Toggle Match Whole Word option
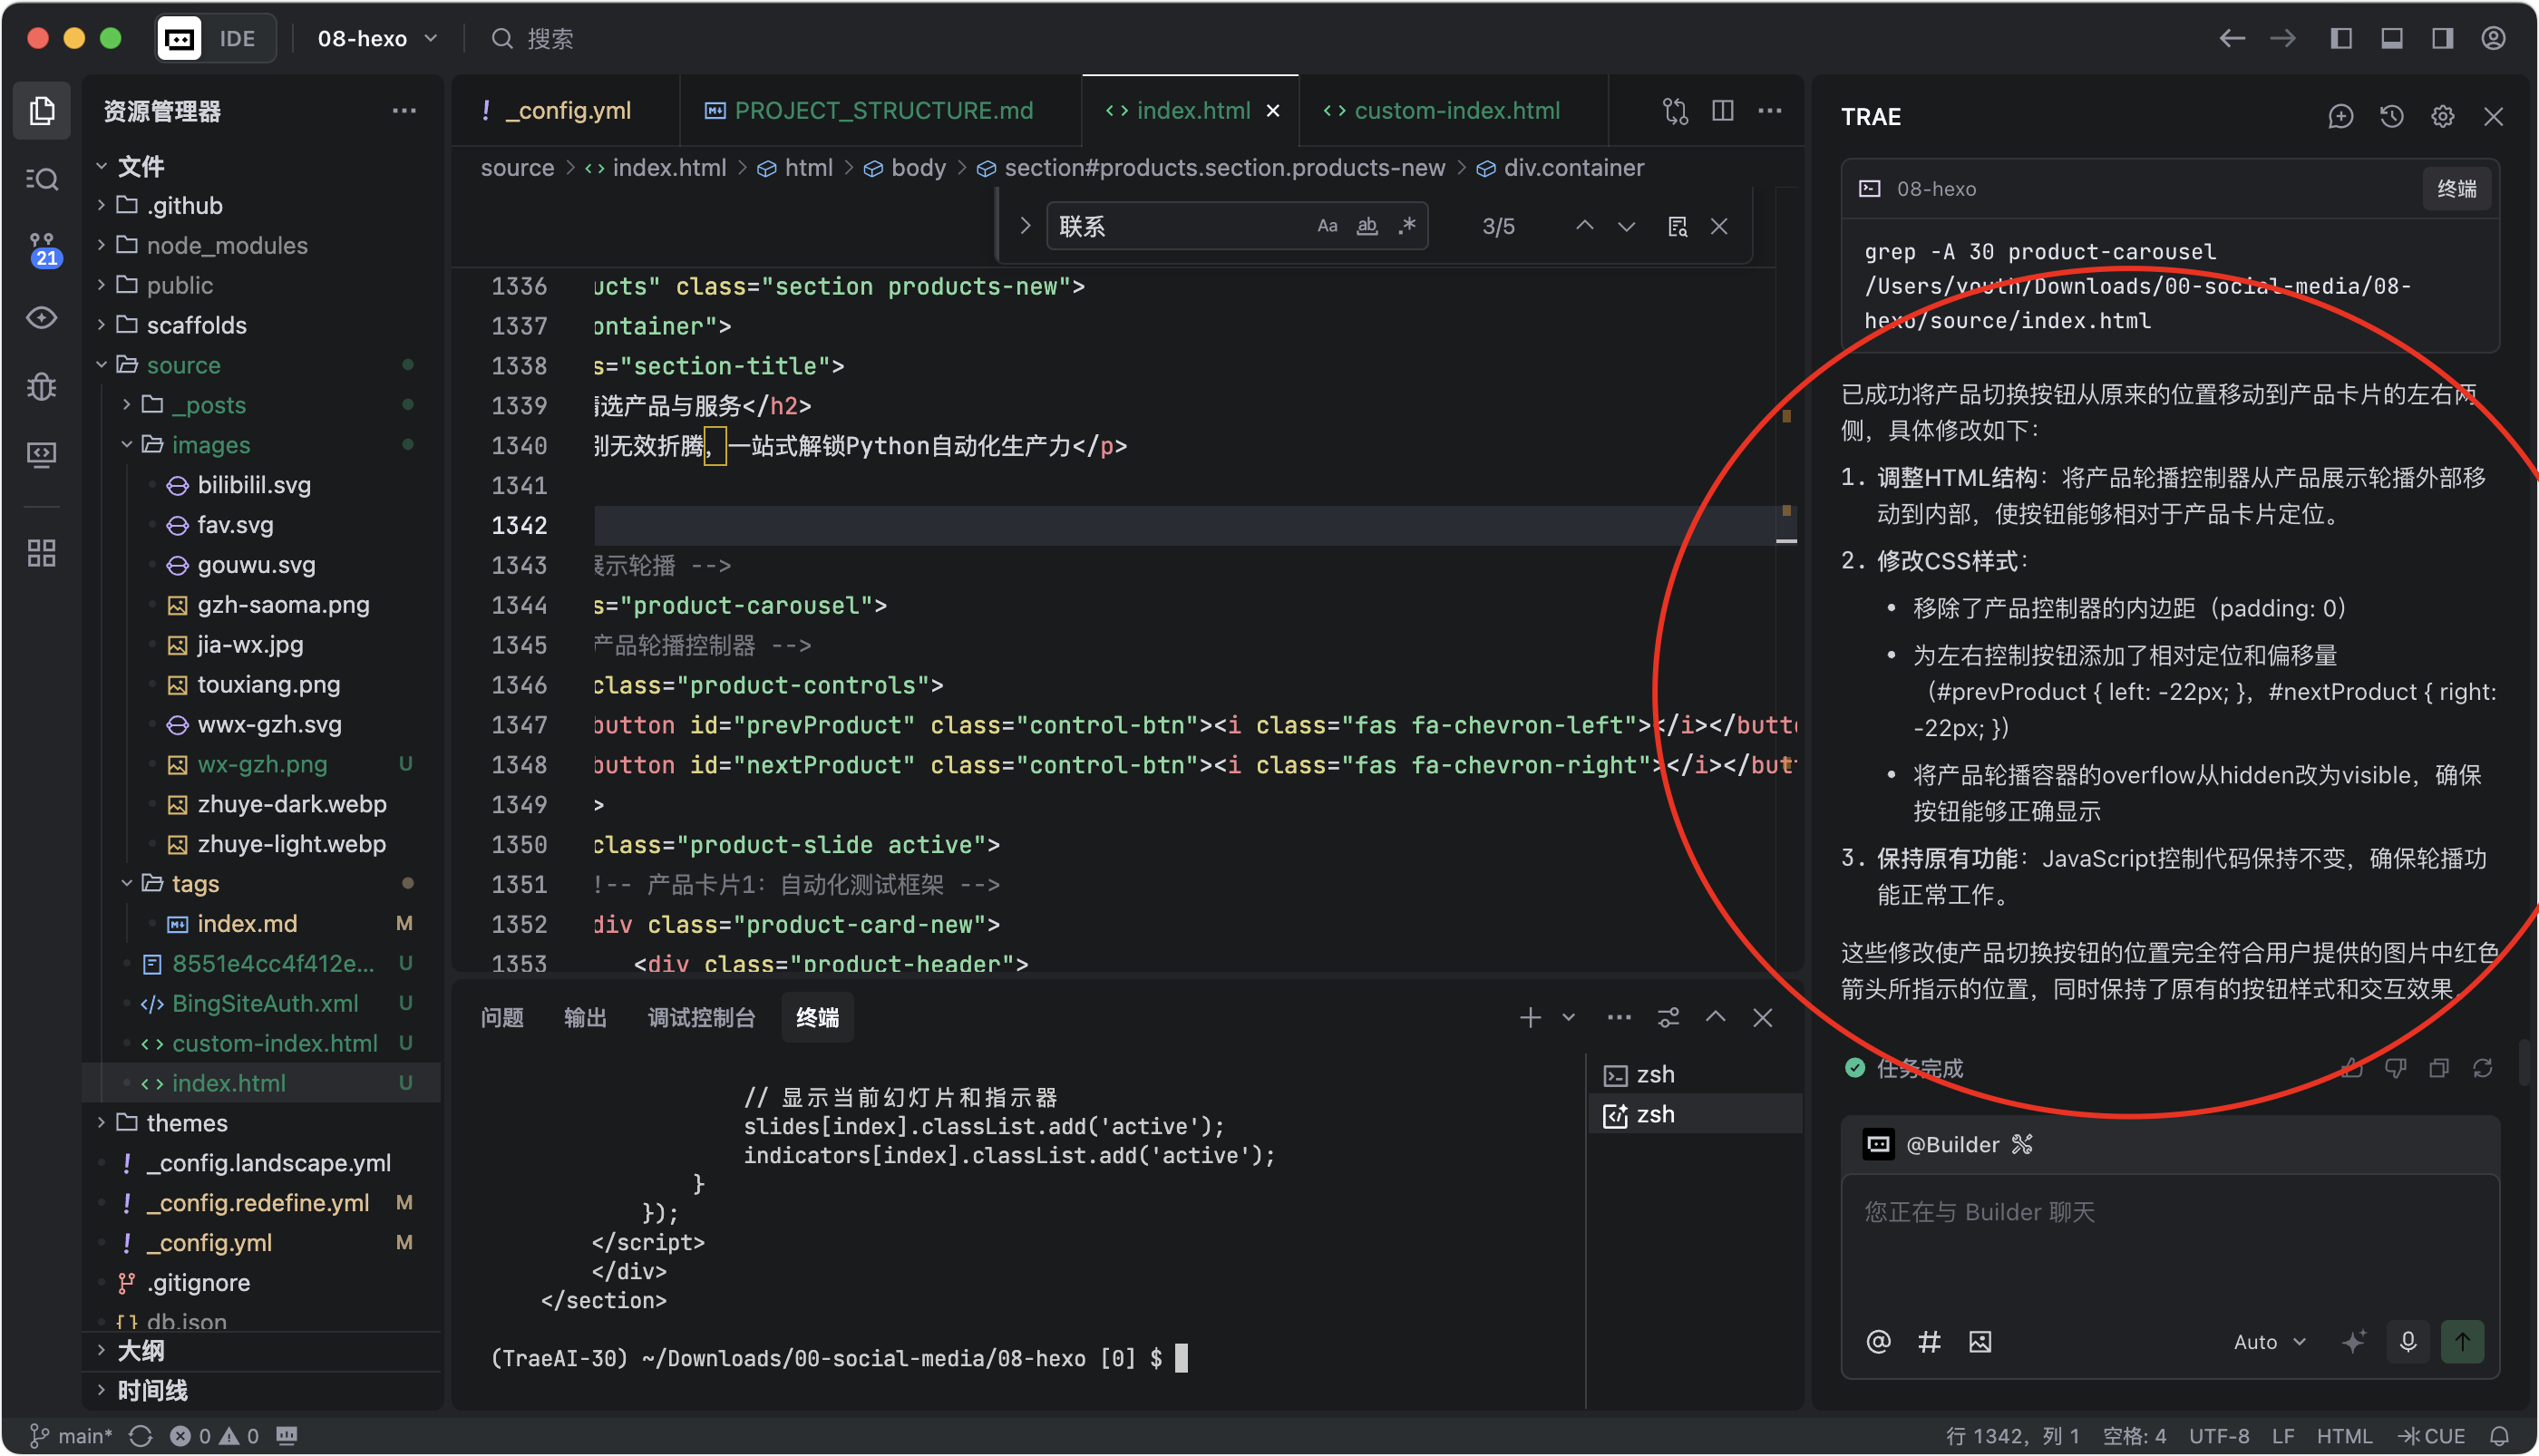 [1367, 226]
